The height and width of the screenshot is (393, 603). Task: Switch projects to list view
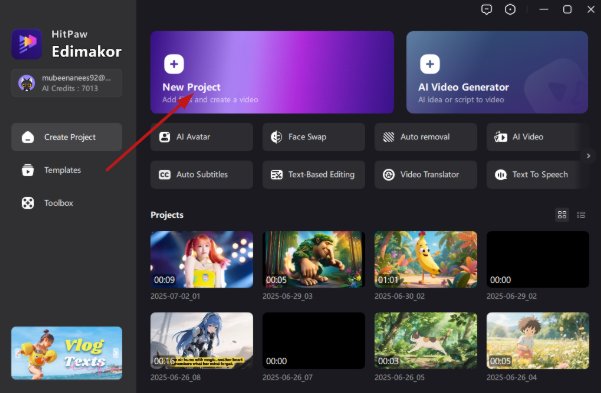click(581, 215)
